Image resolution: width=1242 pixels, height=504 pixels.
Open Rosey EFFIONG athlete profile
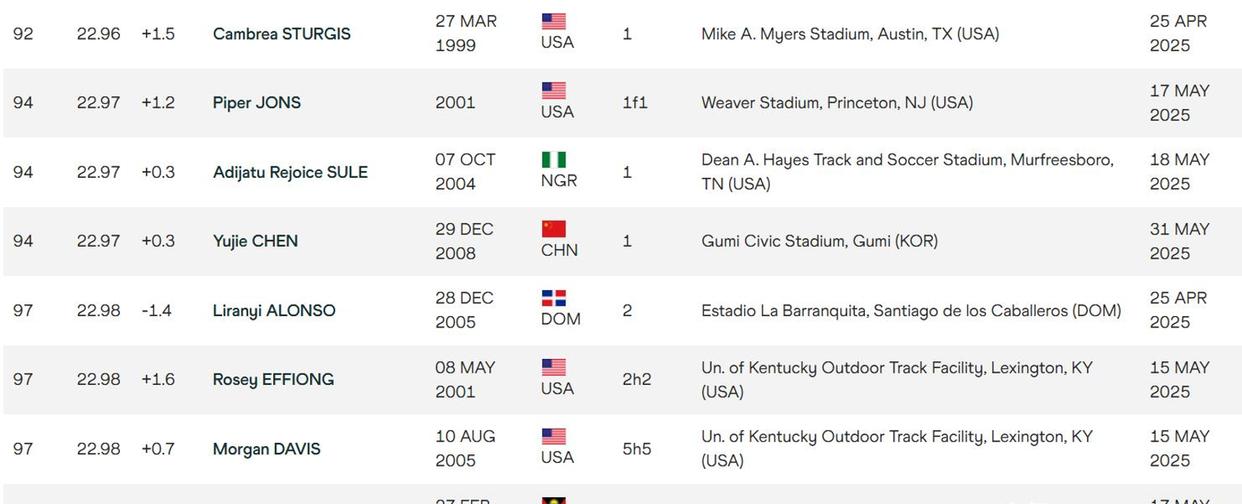point(273,380)
